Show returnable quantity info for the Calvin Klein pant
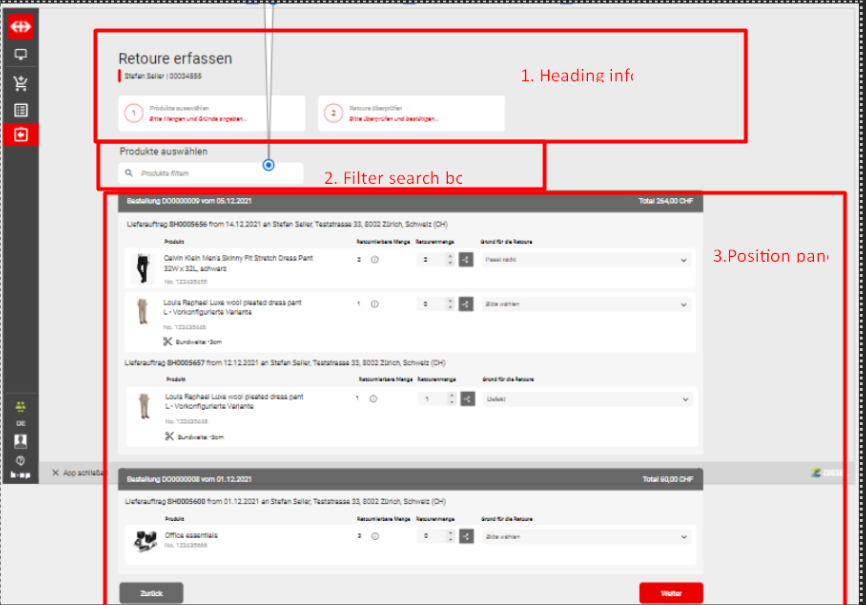 point(375,260)
